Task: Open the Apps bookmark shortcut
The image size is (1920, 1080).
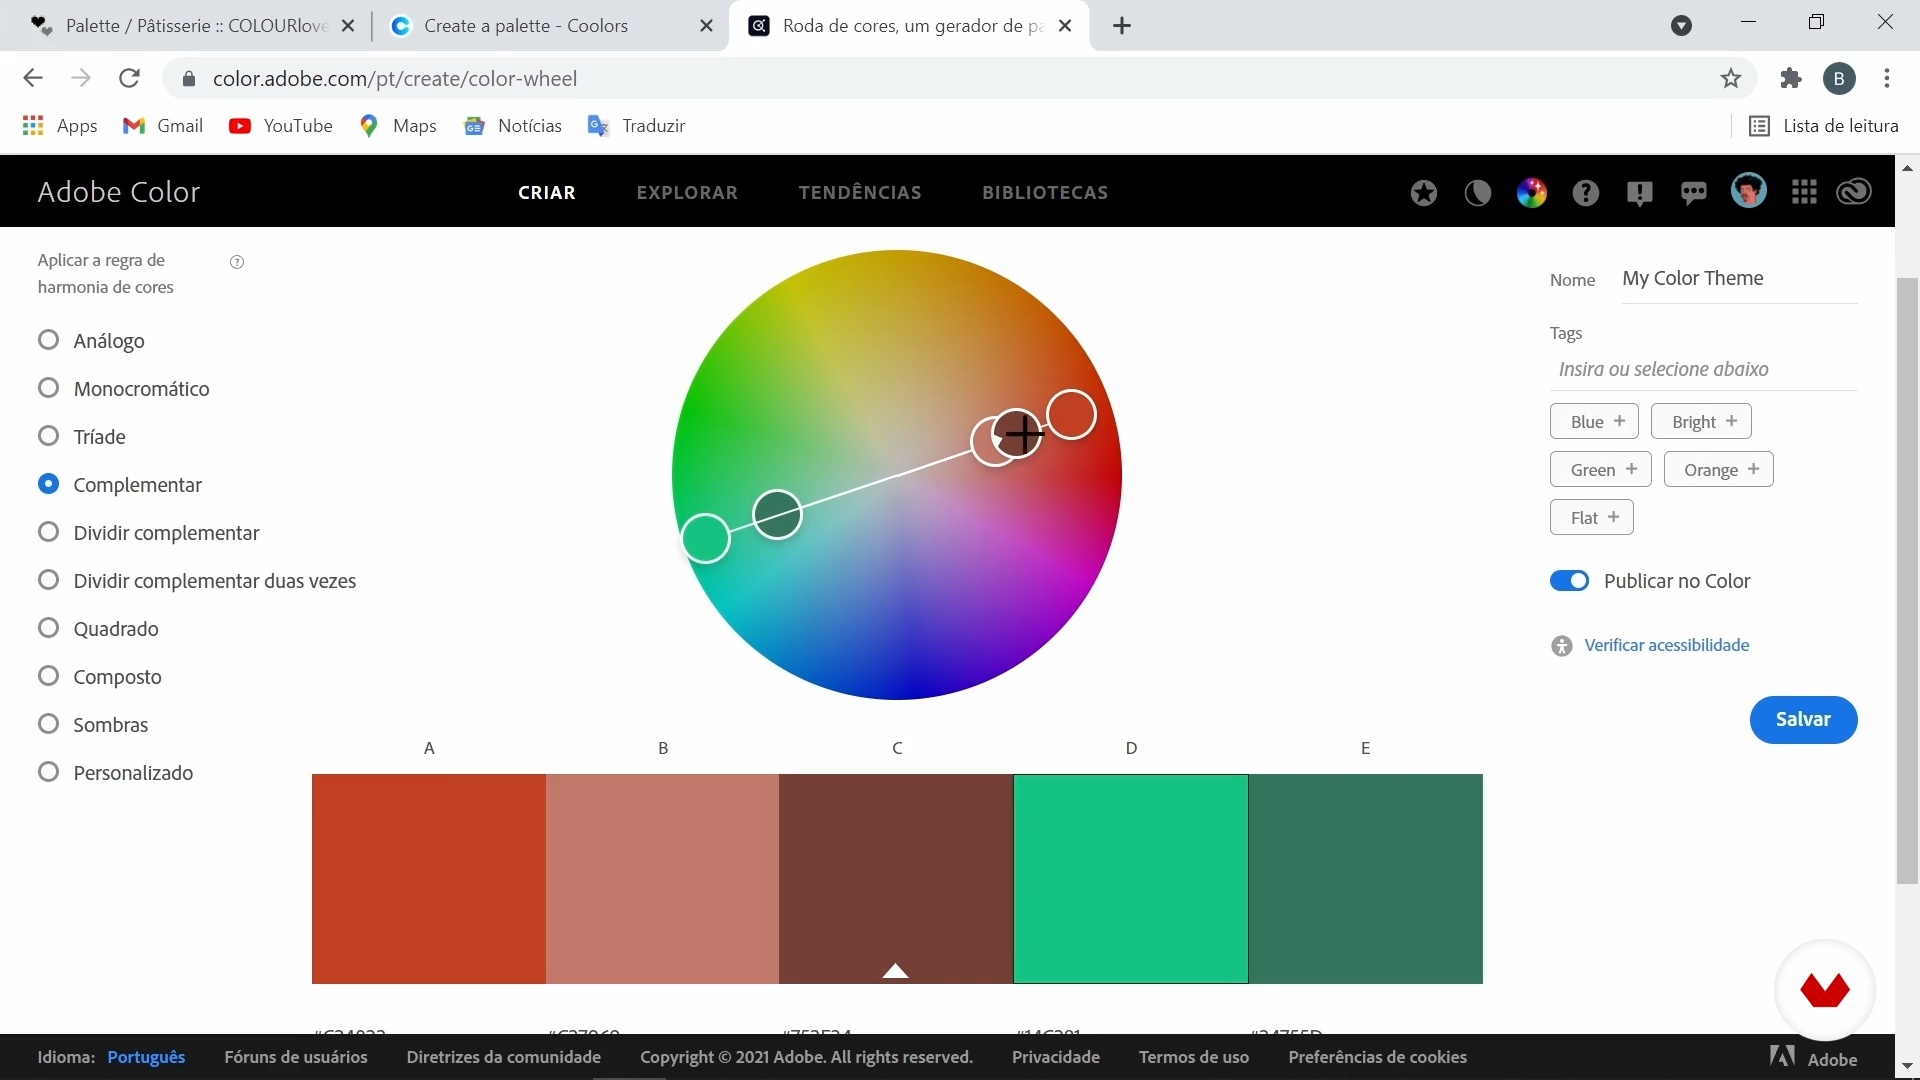Action: coord(60,125)
